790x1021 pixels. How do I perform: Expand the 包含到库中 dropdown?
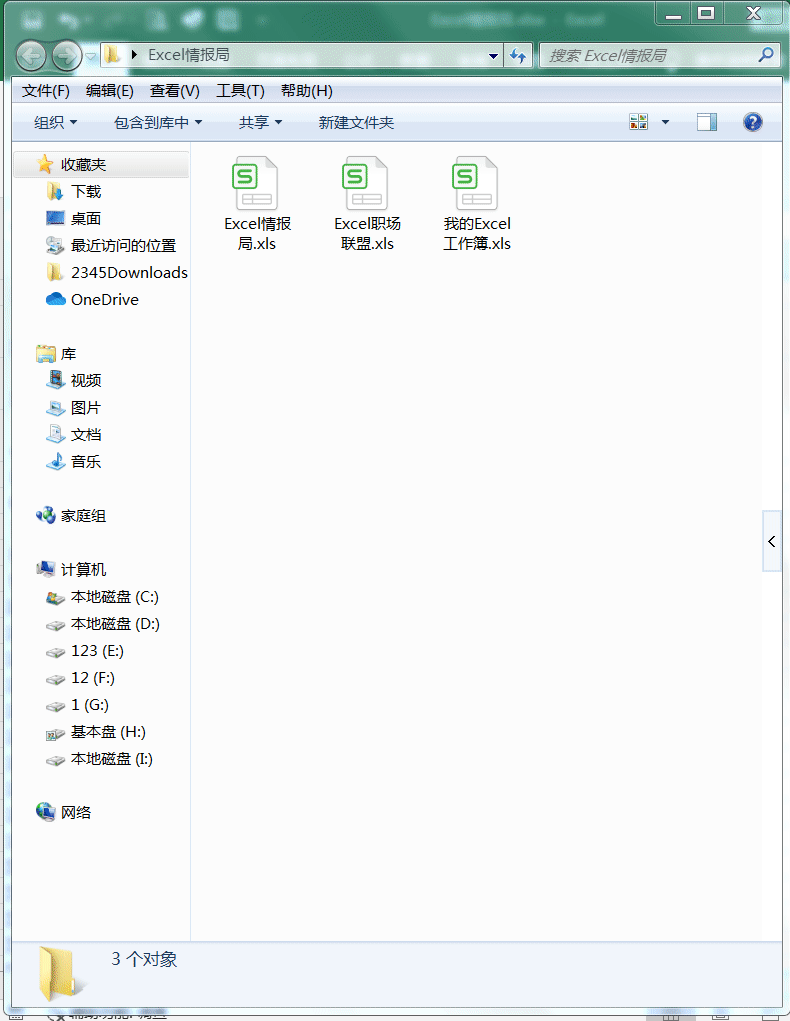click(x=158, y=122)
